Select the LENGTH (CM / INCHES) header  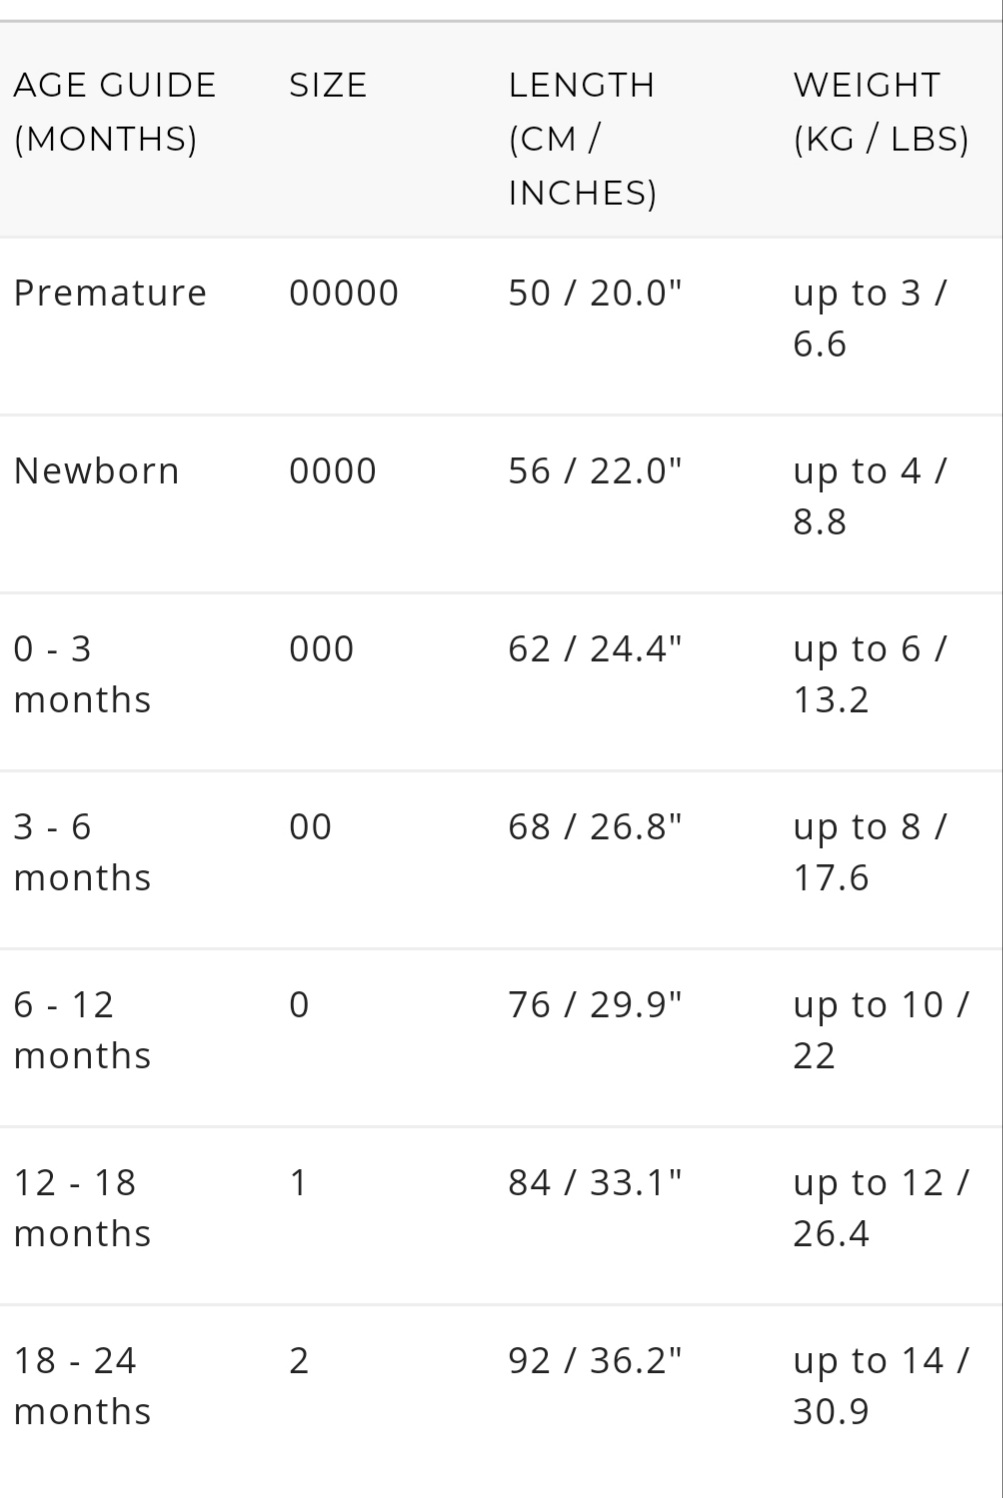(x=582, y=138)
